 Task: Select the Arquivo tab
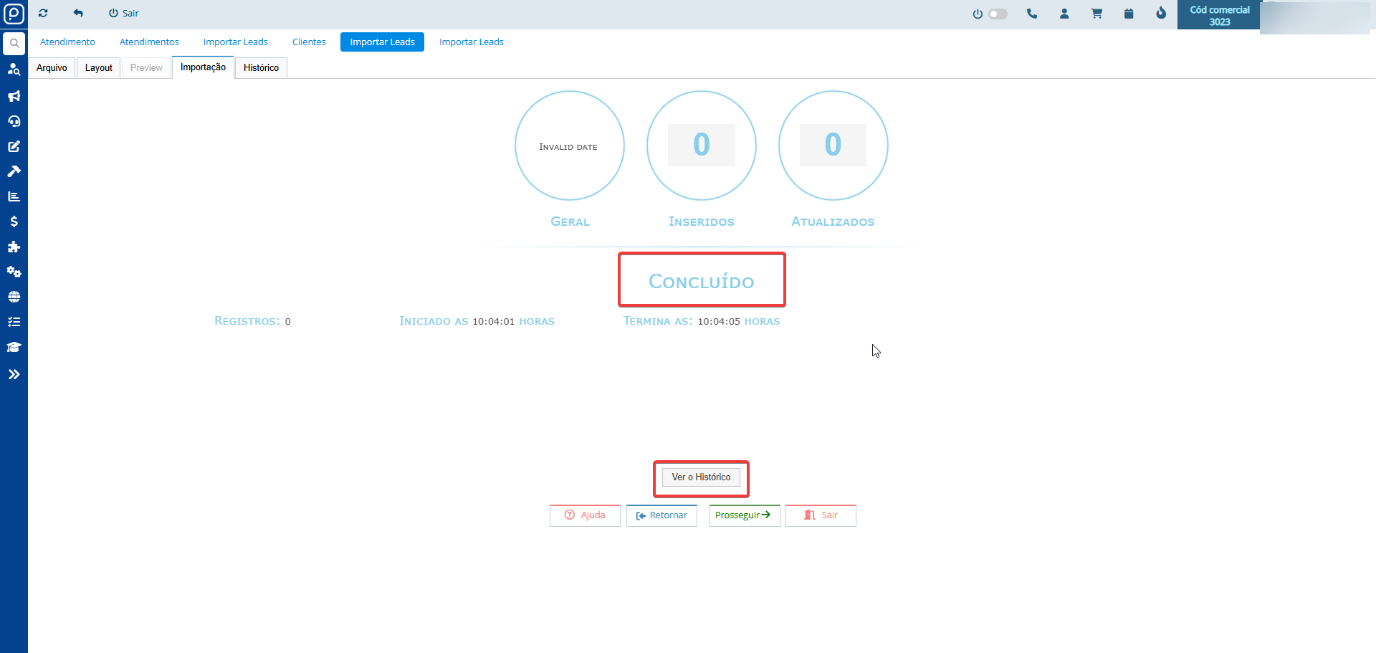click(52, 68)
